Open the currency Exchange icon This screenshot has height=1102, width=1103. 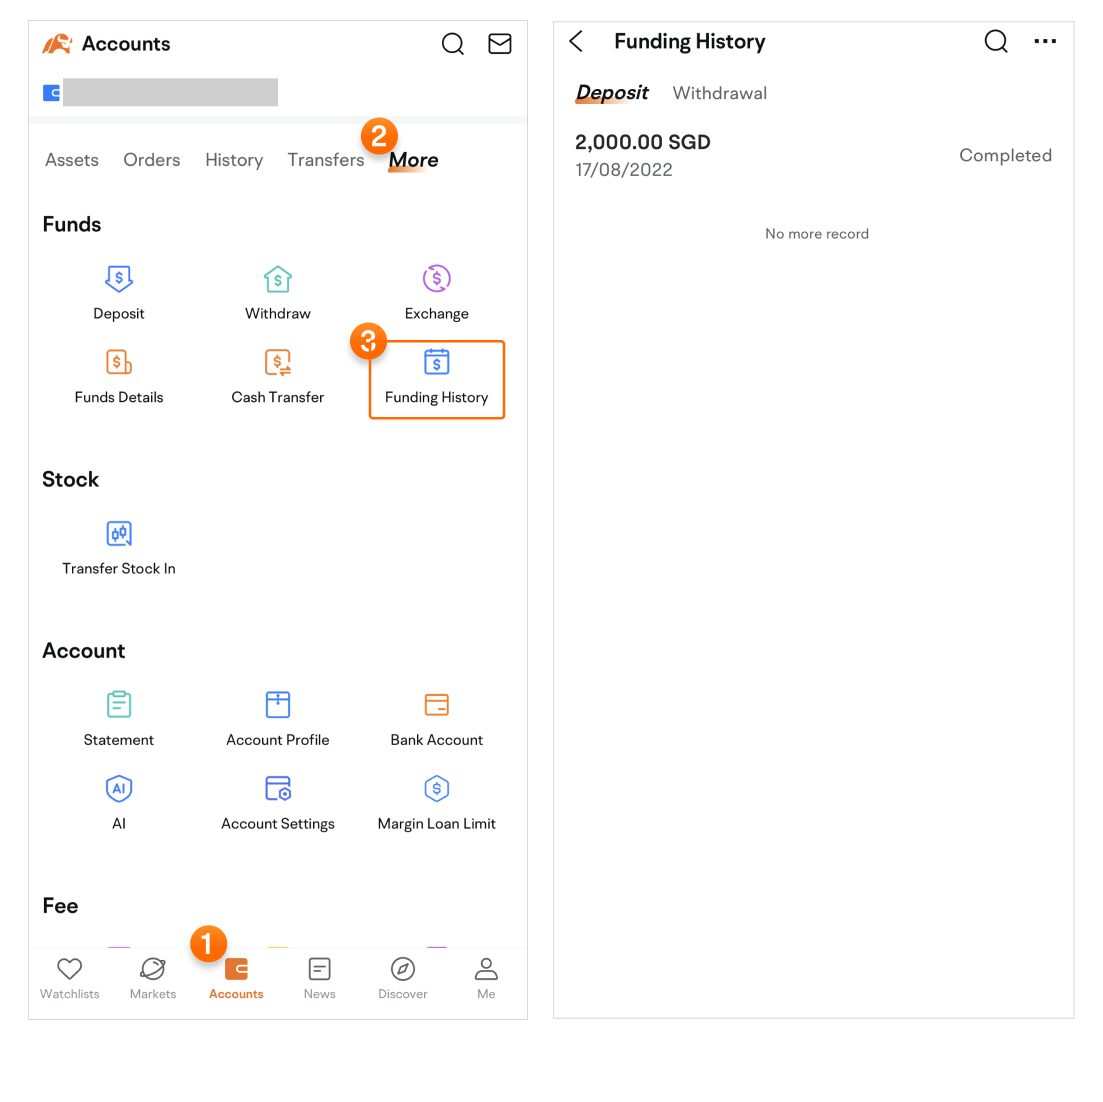click(436, 279)
